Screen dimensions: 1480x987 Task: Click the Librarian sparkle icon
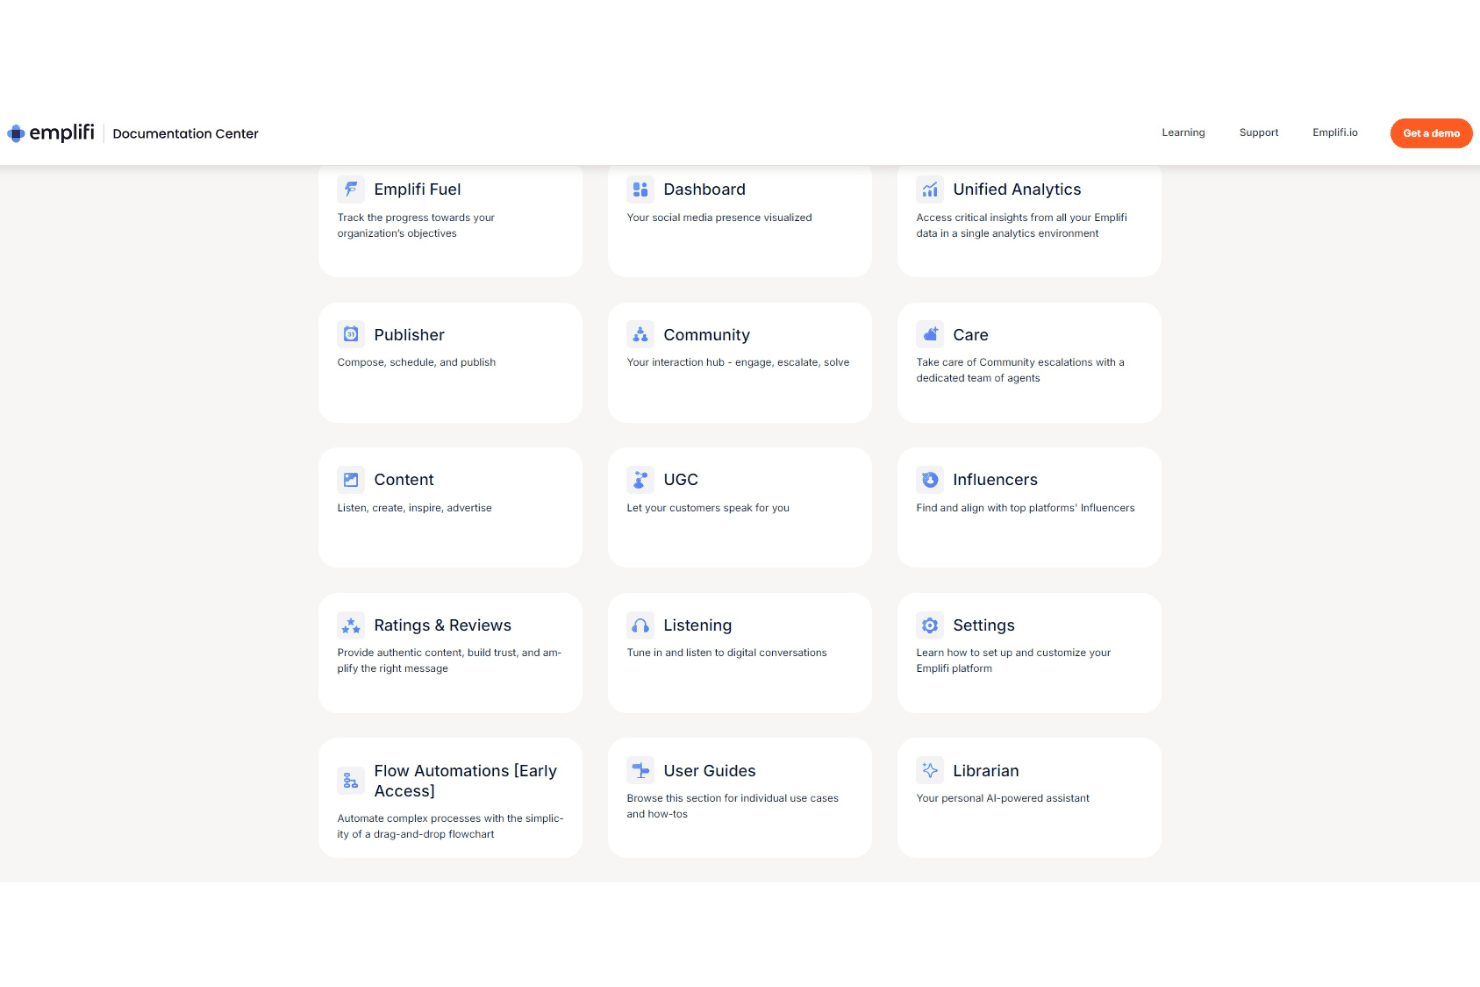[930, 770]
